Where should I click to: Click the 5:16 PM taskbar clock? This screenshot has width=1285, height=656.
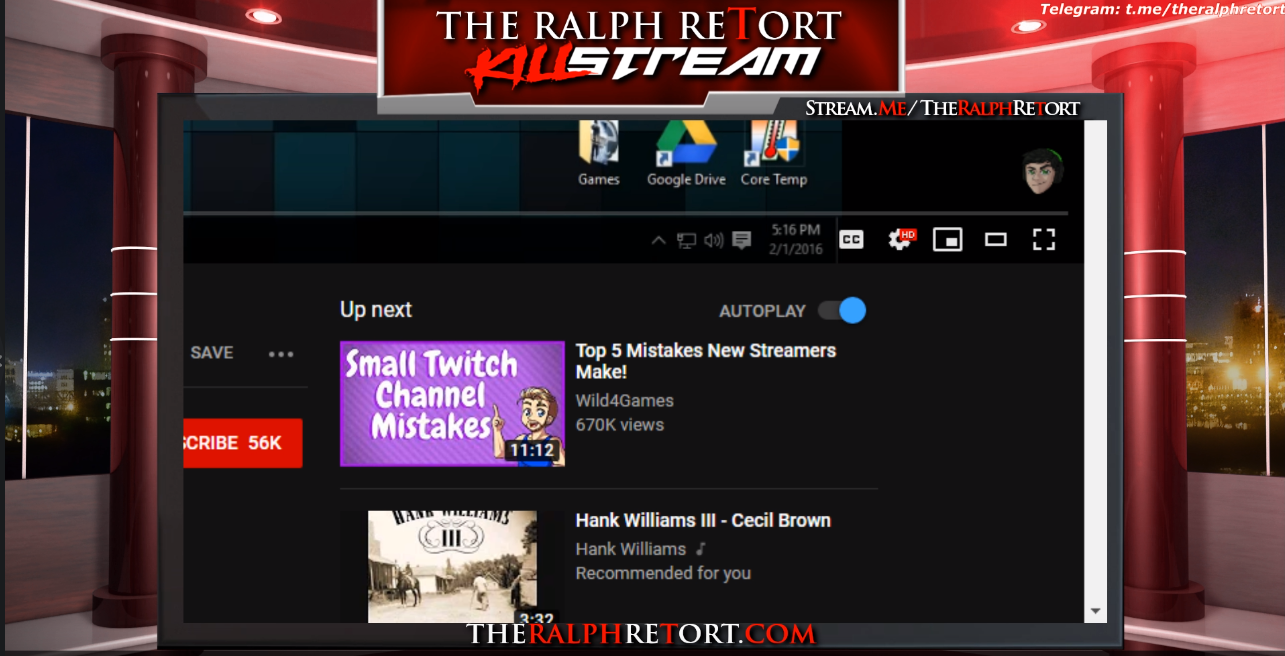(x=796, y=239)
